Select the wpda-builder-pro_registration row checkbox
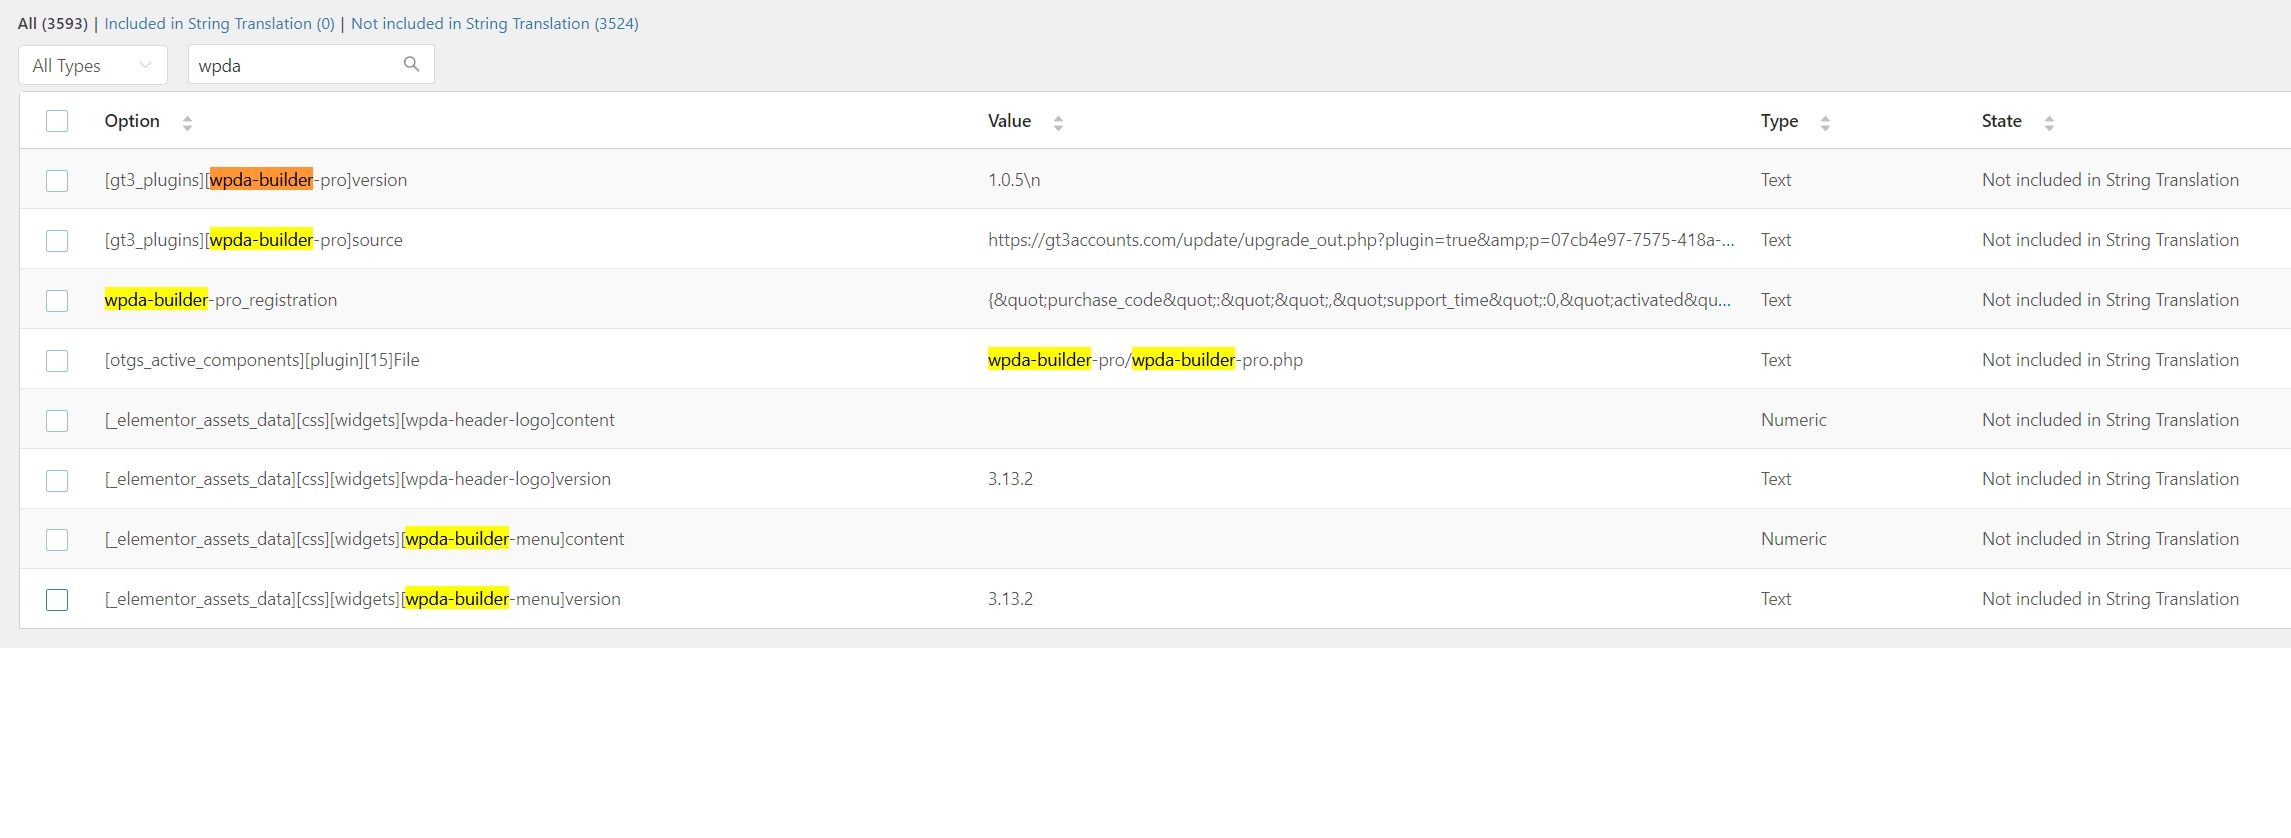Viewport: 2291px width, 838px height. 57,300
